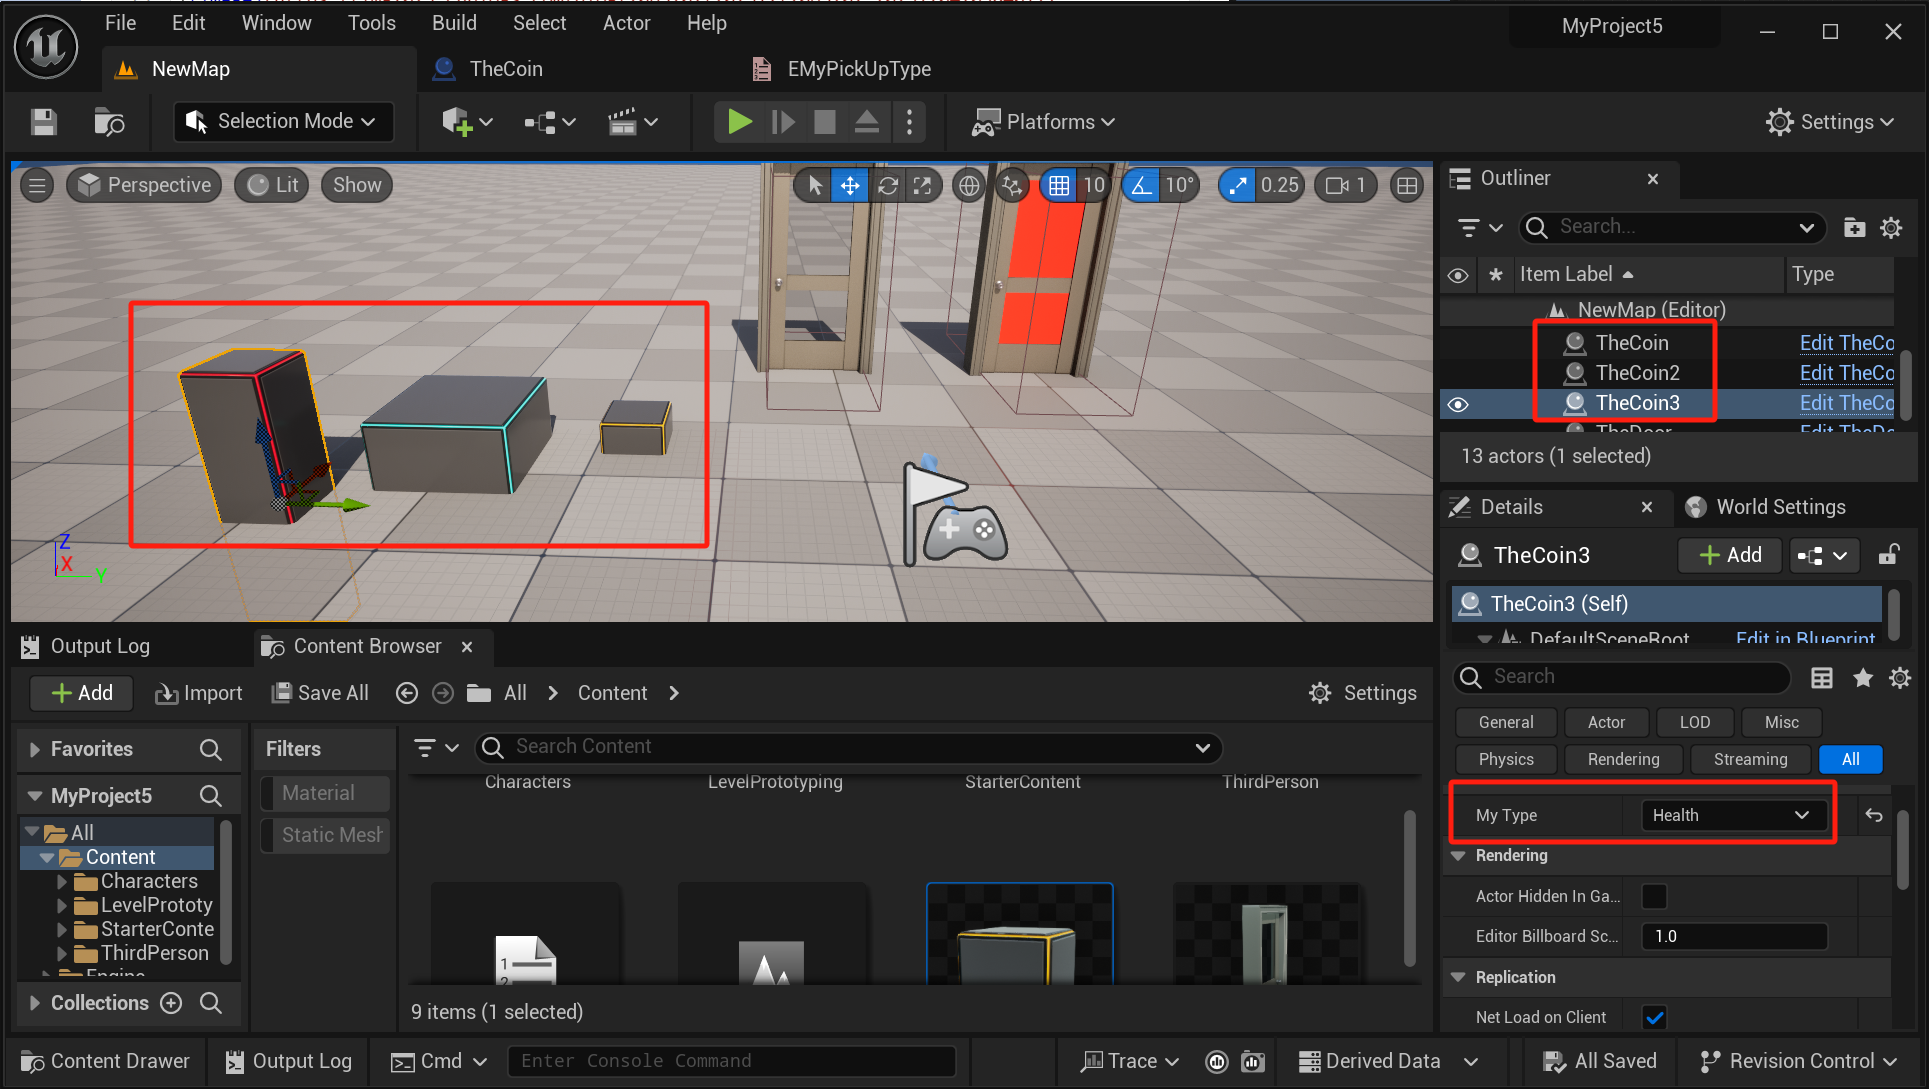Click the Outliner search field

pyautogui.click(x=1672, y=227)
